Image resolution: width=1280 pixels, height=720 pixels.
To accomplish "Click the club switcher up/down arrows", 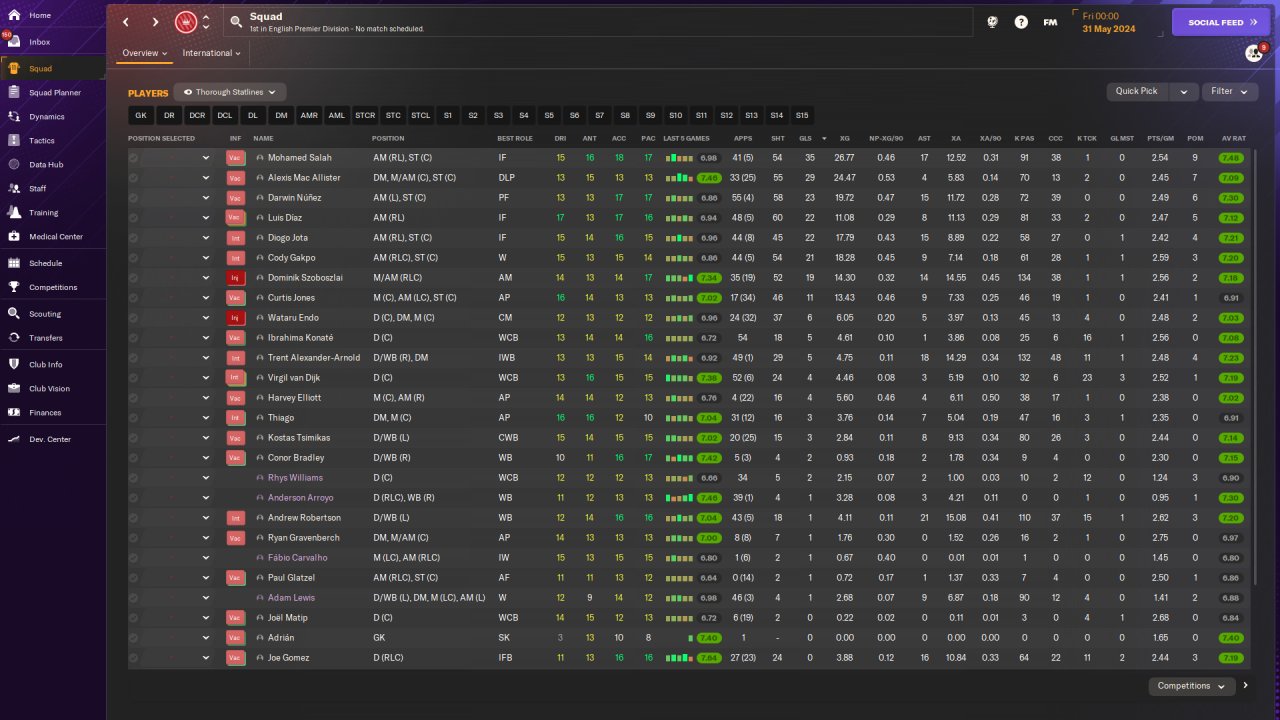I will [206, 22].
